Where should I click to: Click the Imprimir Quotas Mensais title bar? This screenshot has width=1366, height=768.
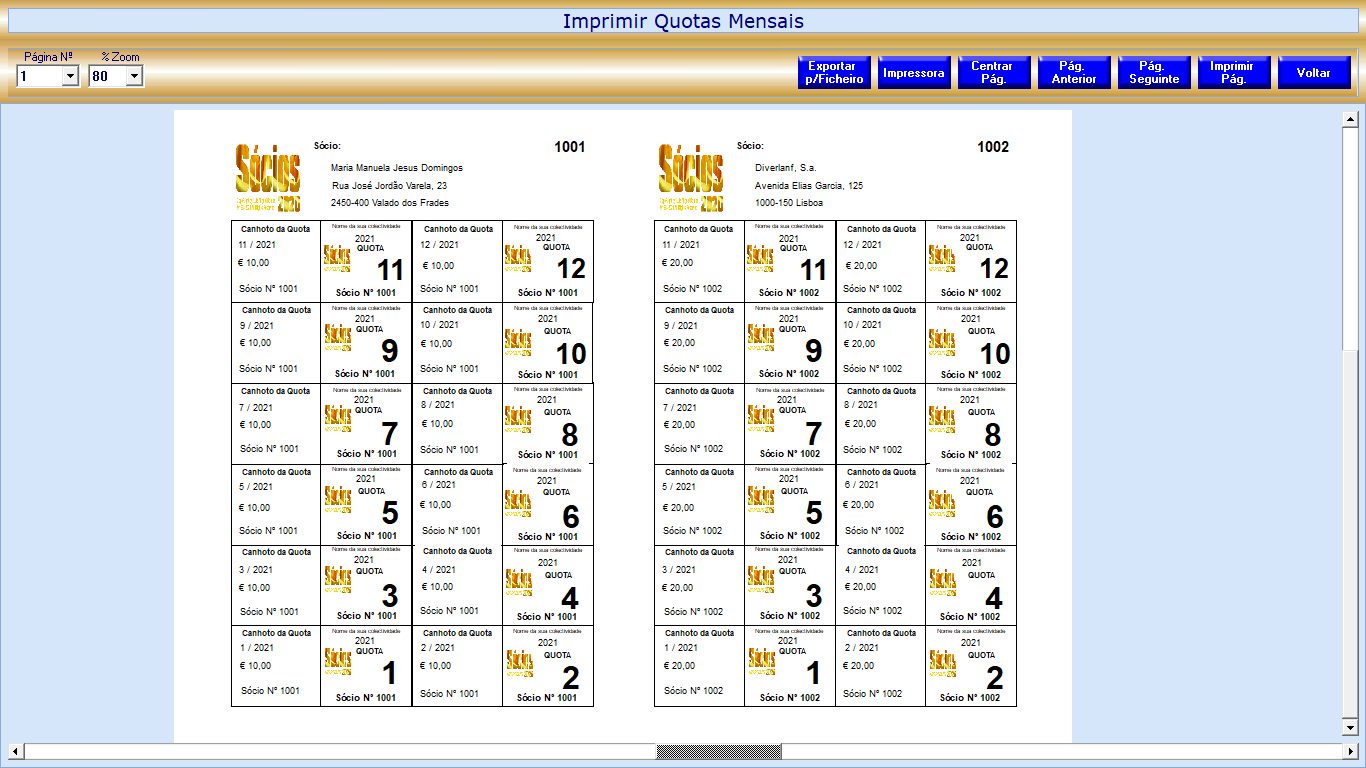tap(683, 21)
